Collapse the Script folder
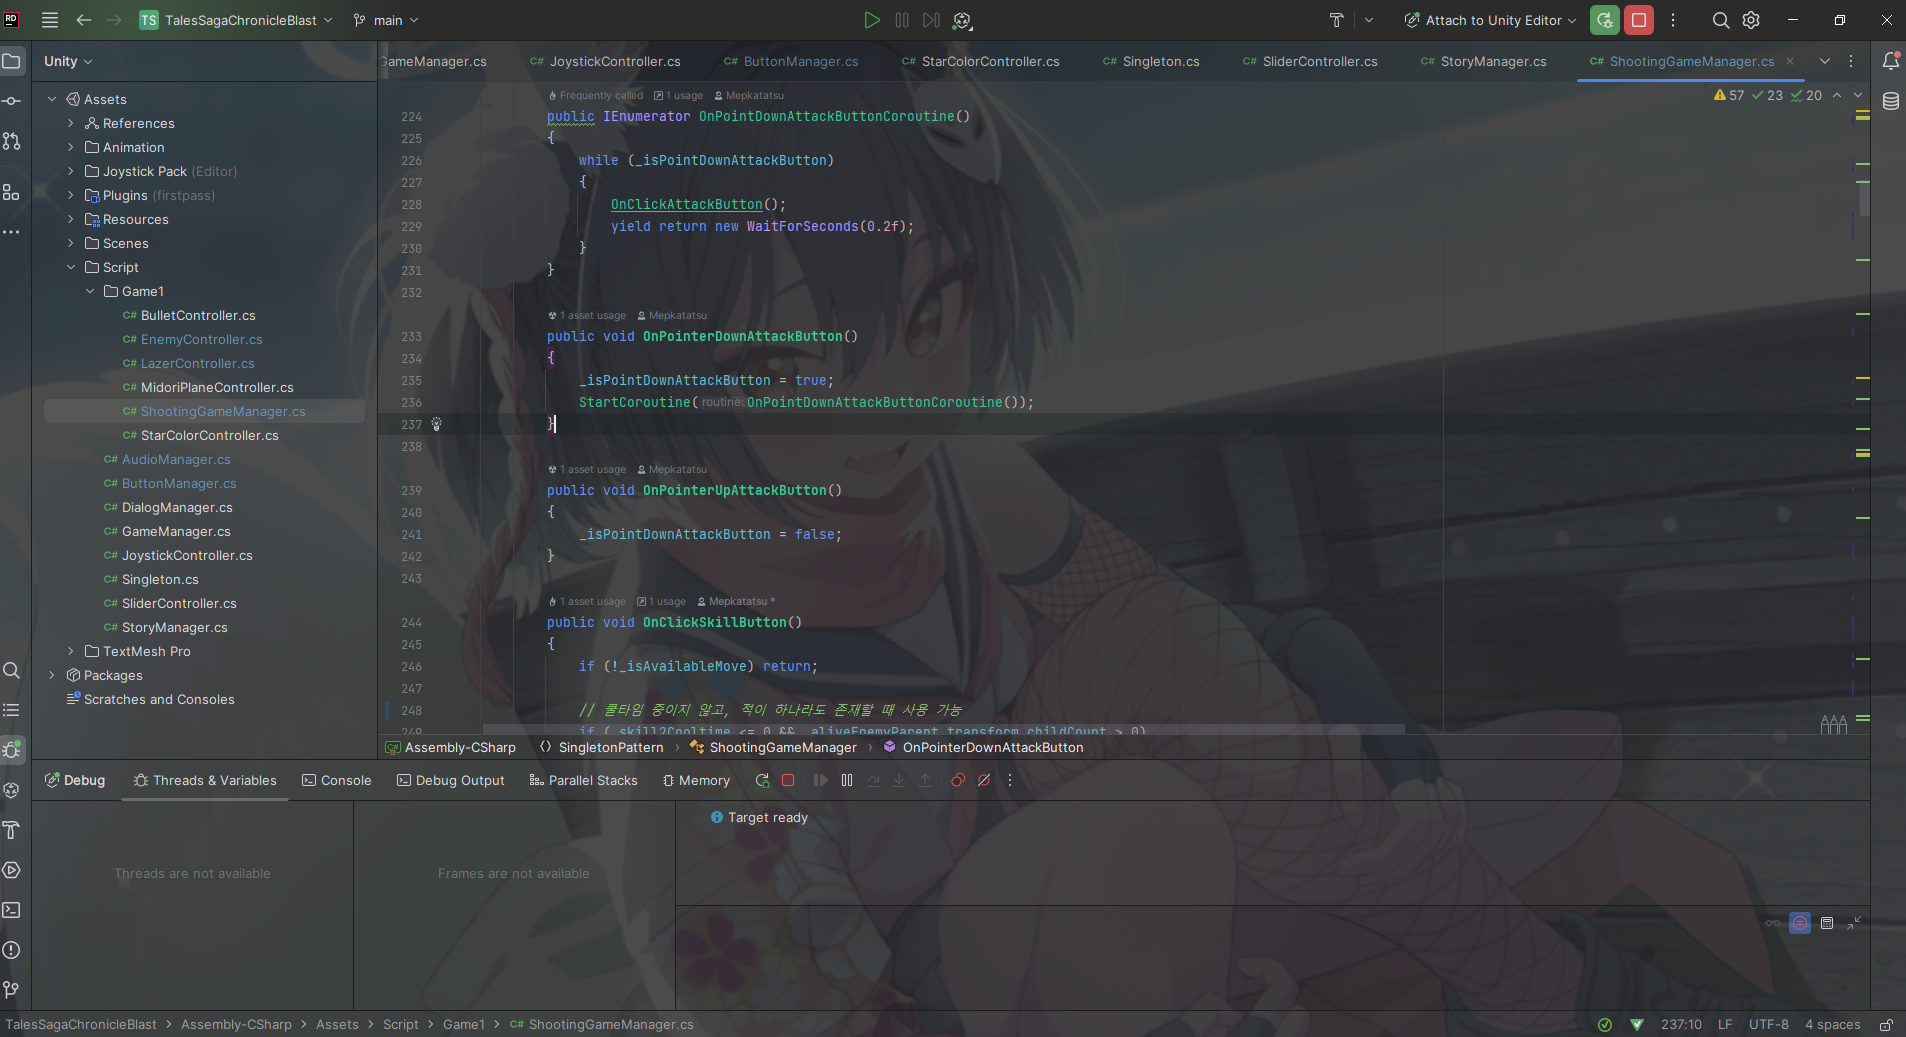 tap(71, 267)
